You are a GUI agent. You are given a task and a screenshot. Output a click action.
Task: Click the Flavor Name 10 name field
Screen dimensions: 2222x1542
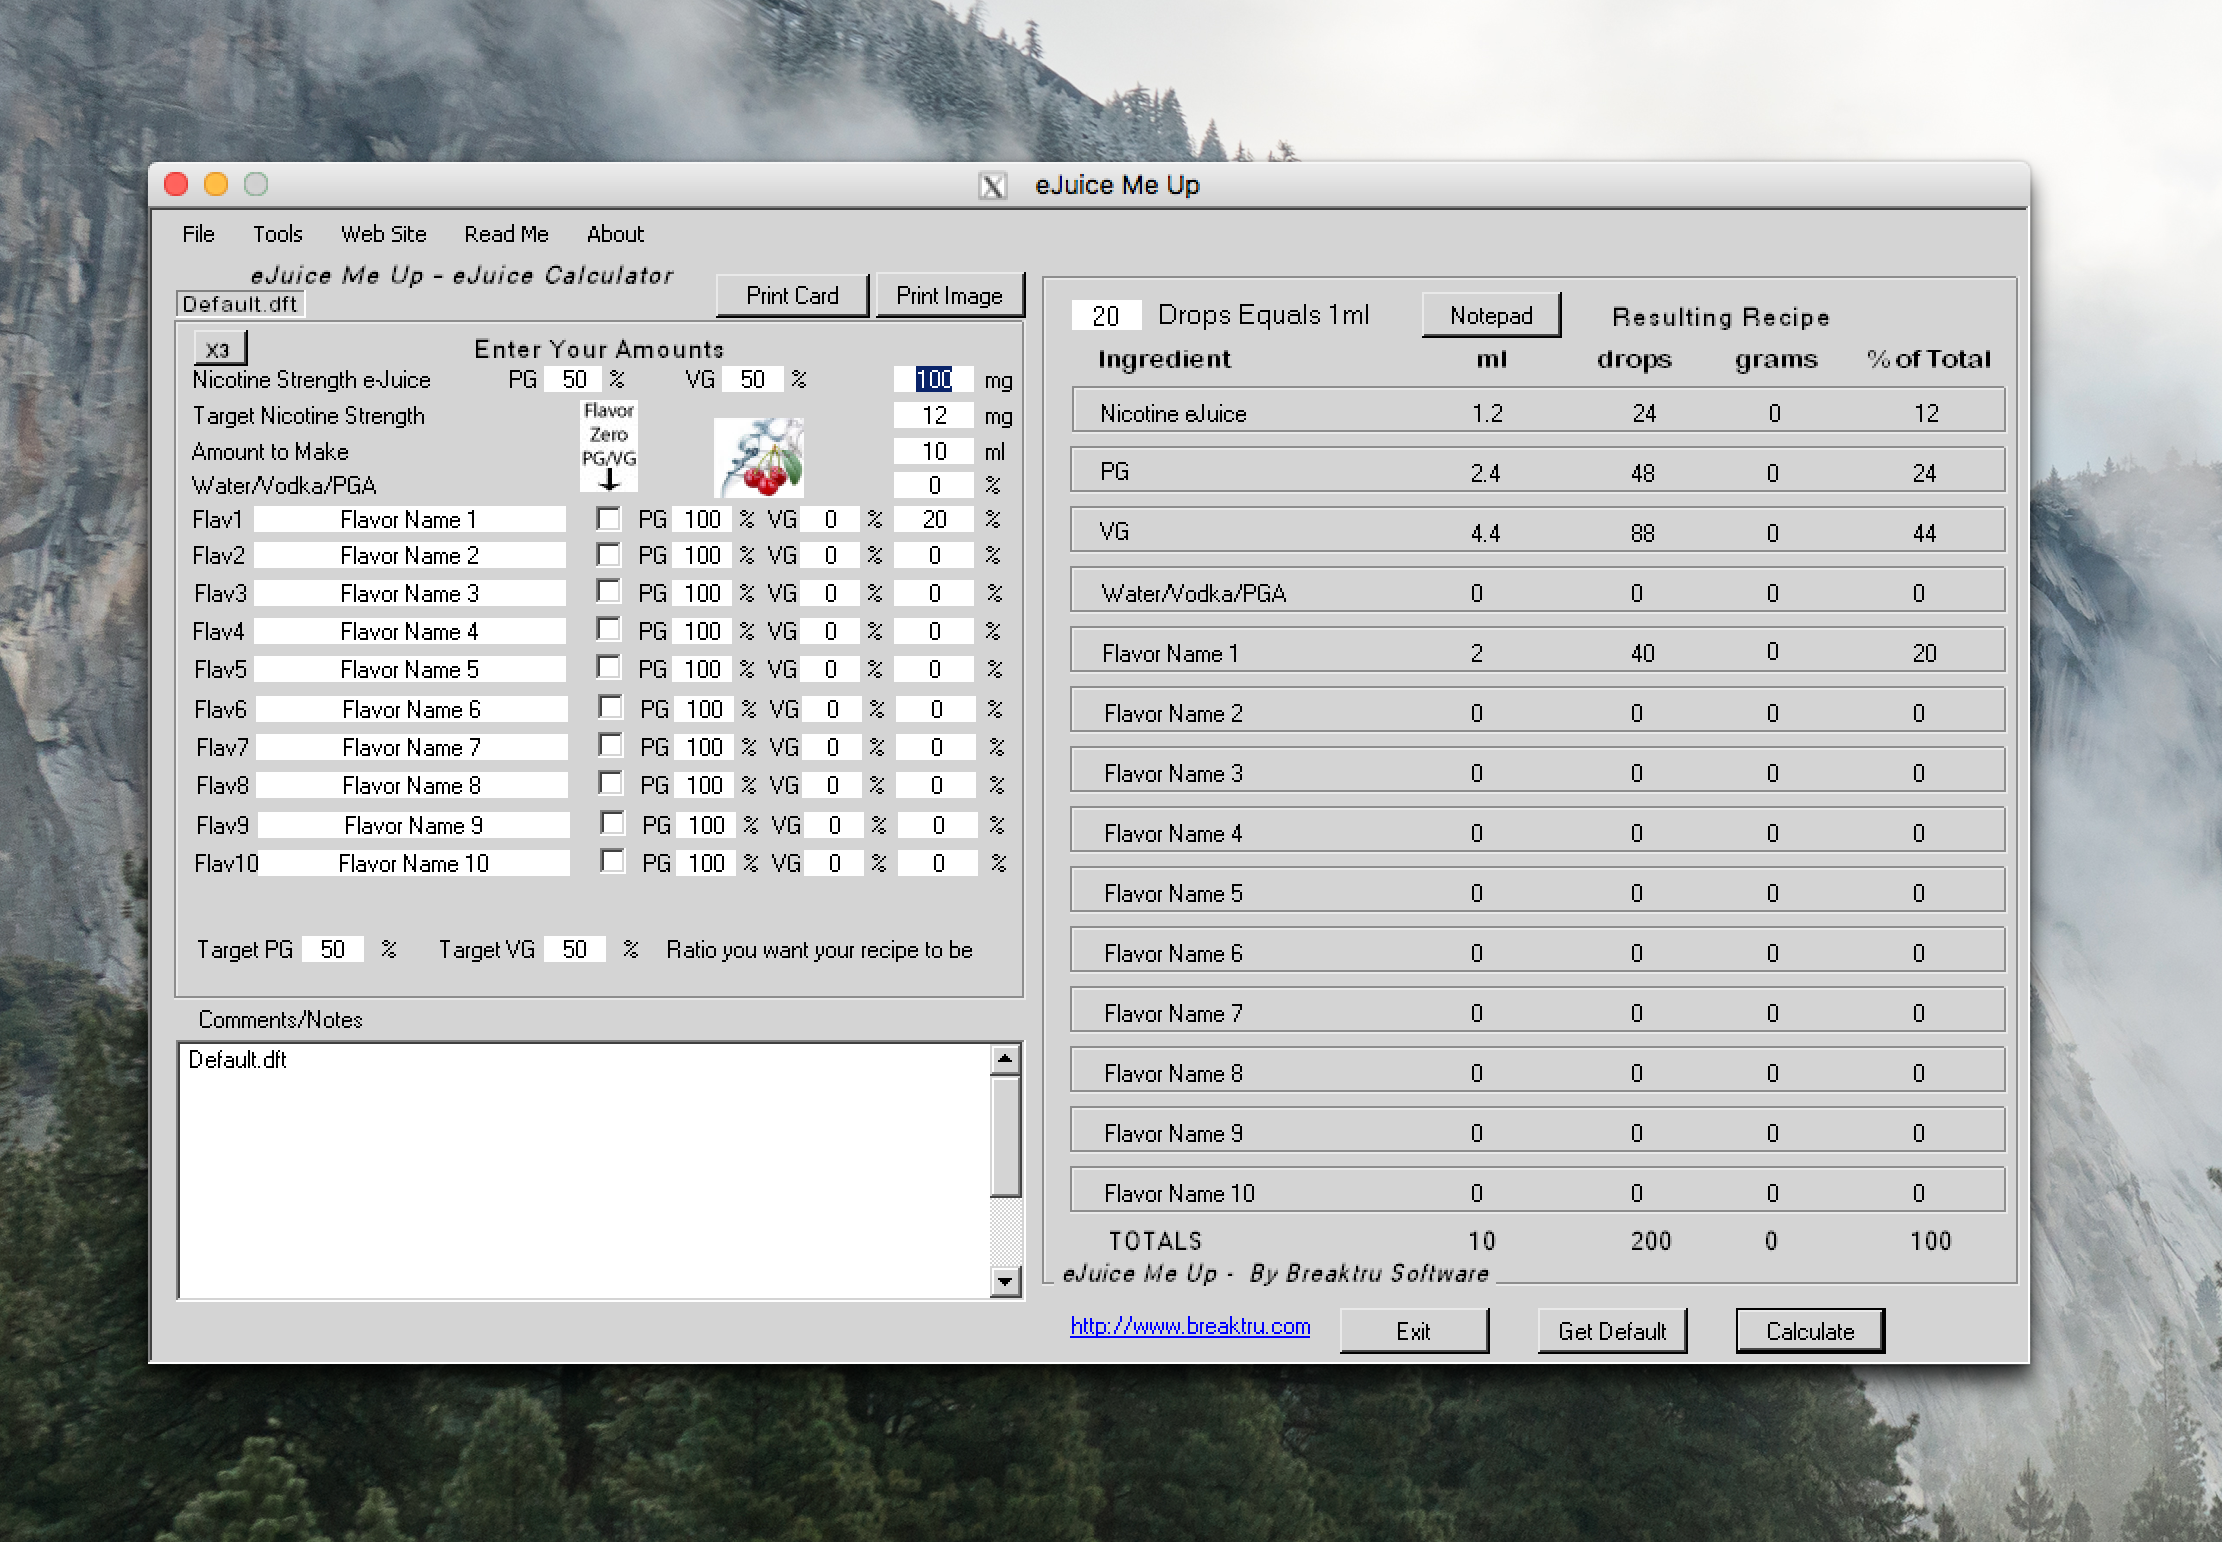coord(414,863)
